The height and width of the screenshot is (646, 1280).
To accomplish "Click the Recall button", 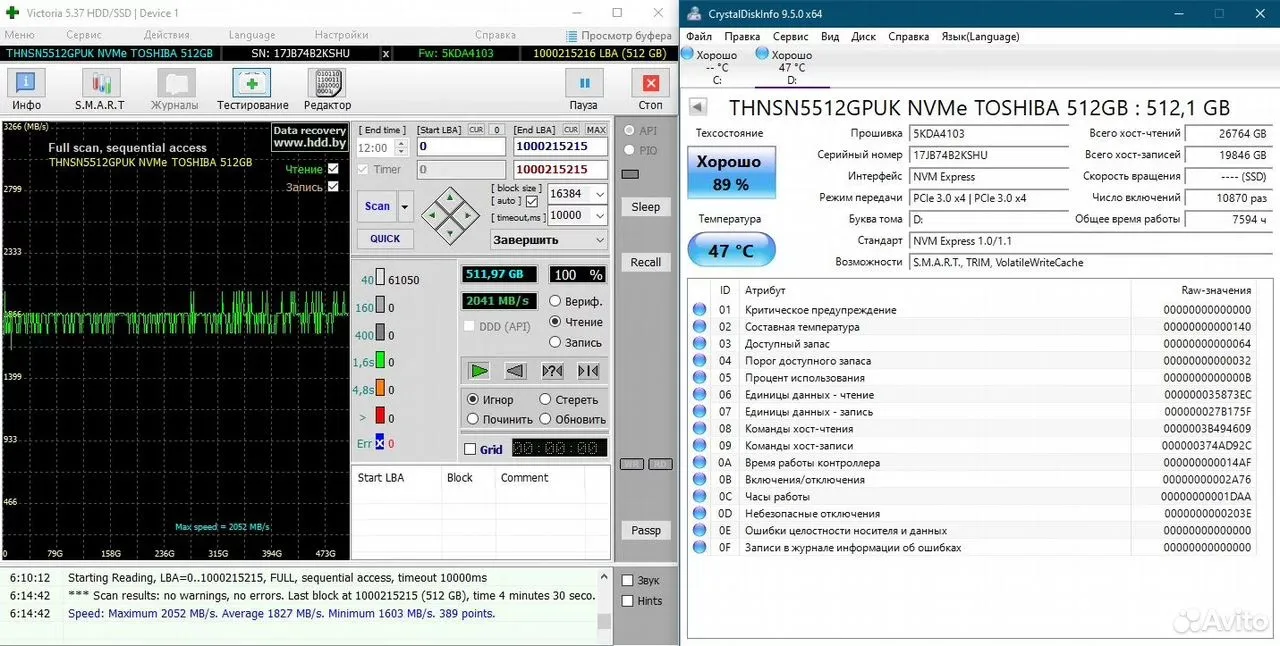I will [x=645, y=262].
